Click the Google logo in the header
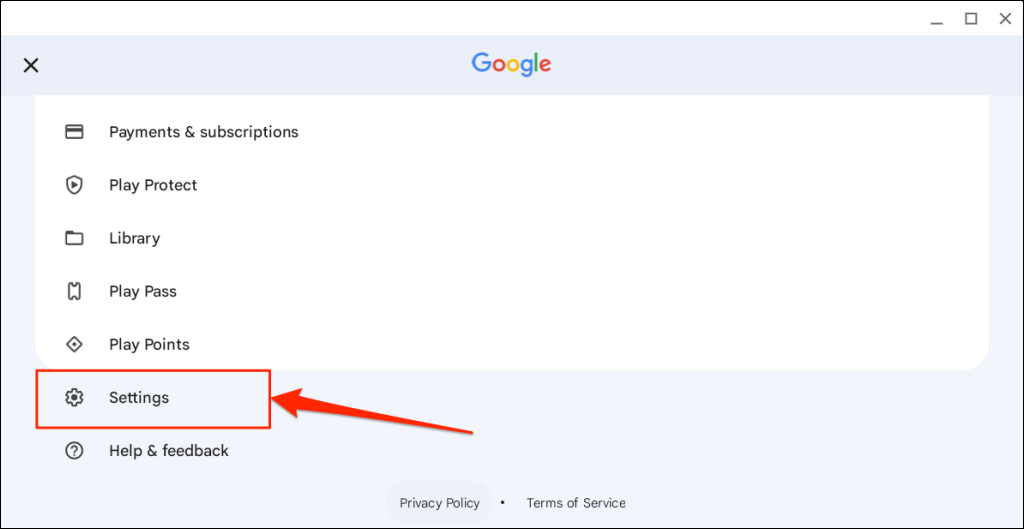 point(511,64)
